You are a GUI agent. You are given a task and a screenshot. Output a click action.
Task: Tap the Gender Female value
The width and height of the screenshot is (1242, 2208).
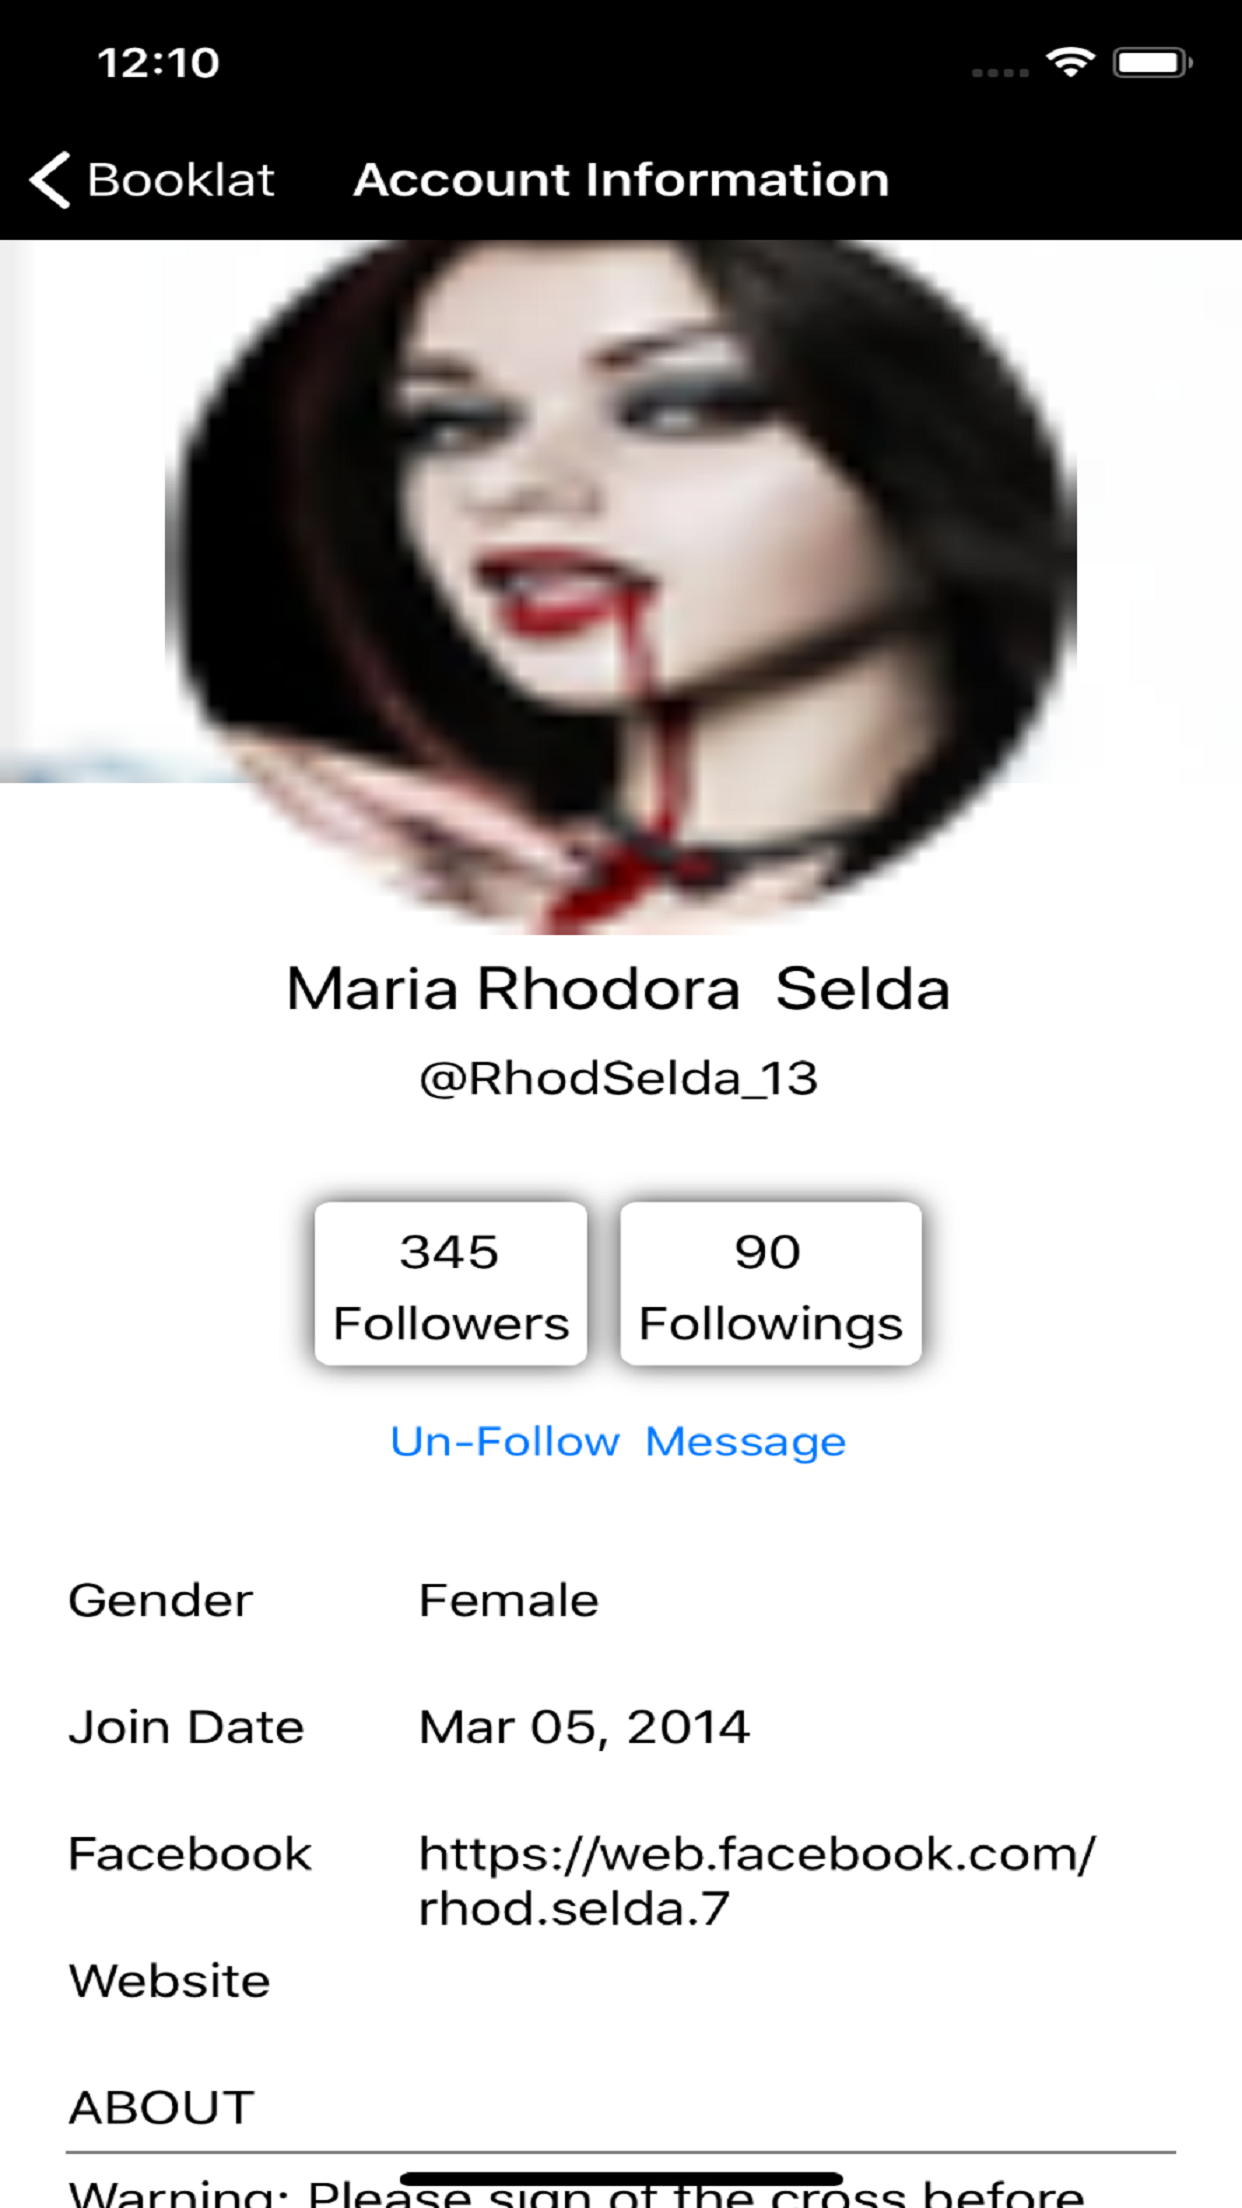pyautogui.click(x=508, y=1600)
